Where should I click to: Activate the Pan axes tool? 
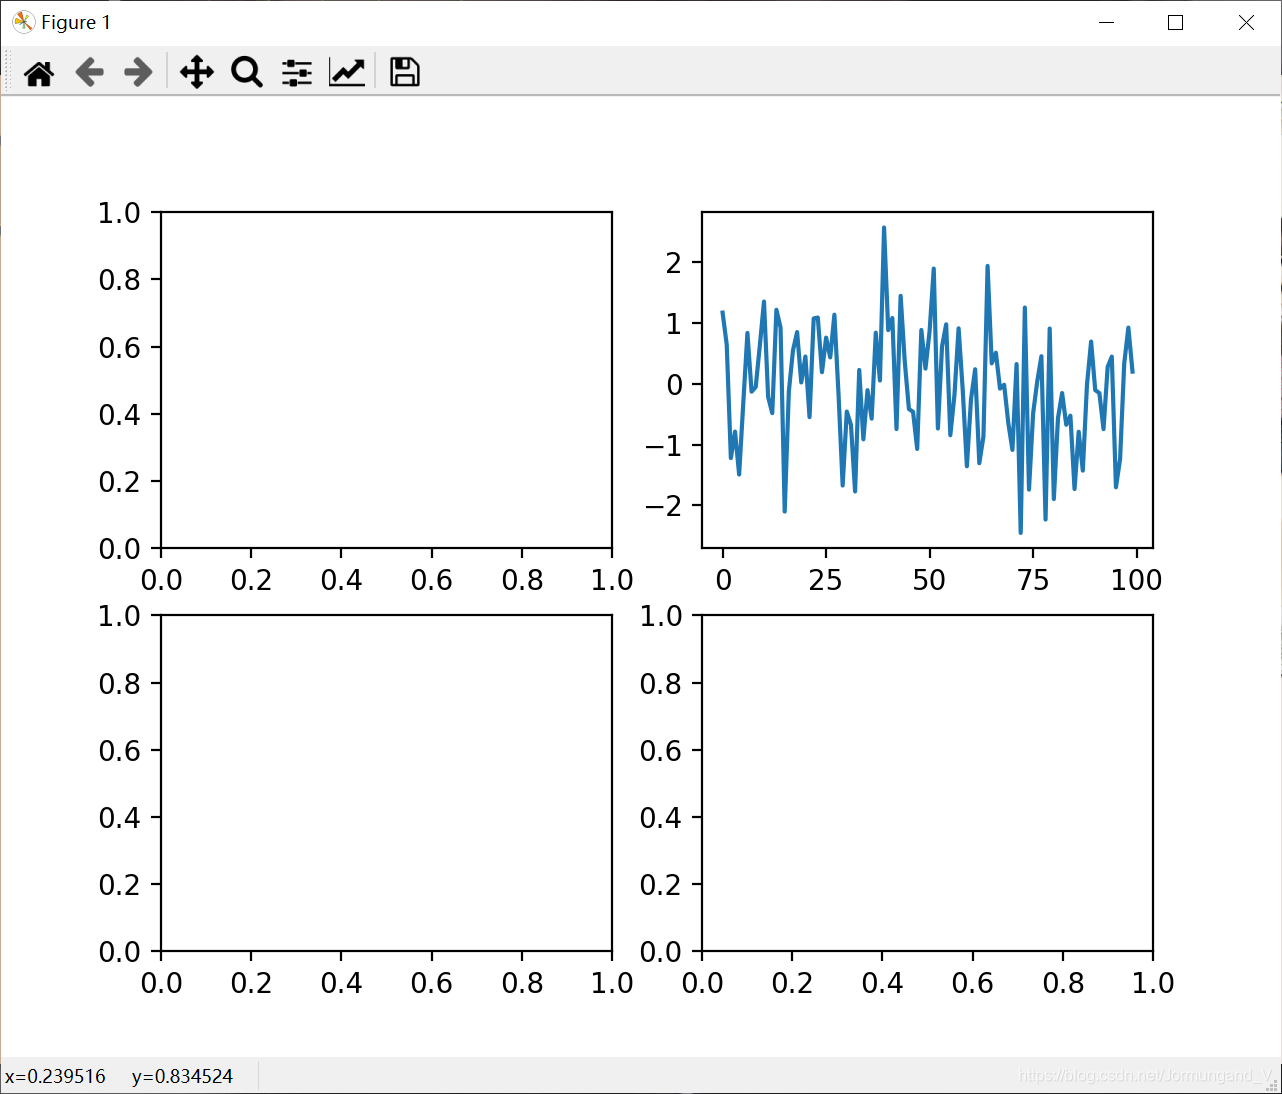click(x=197, y=72)
